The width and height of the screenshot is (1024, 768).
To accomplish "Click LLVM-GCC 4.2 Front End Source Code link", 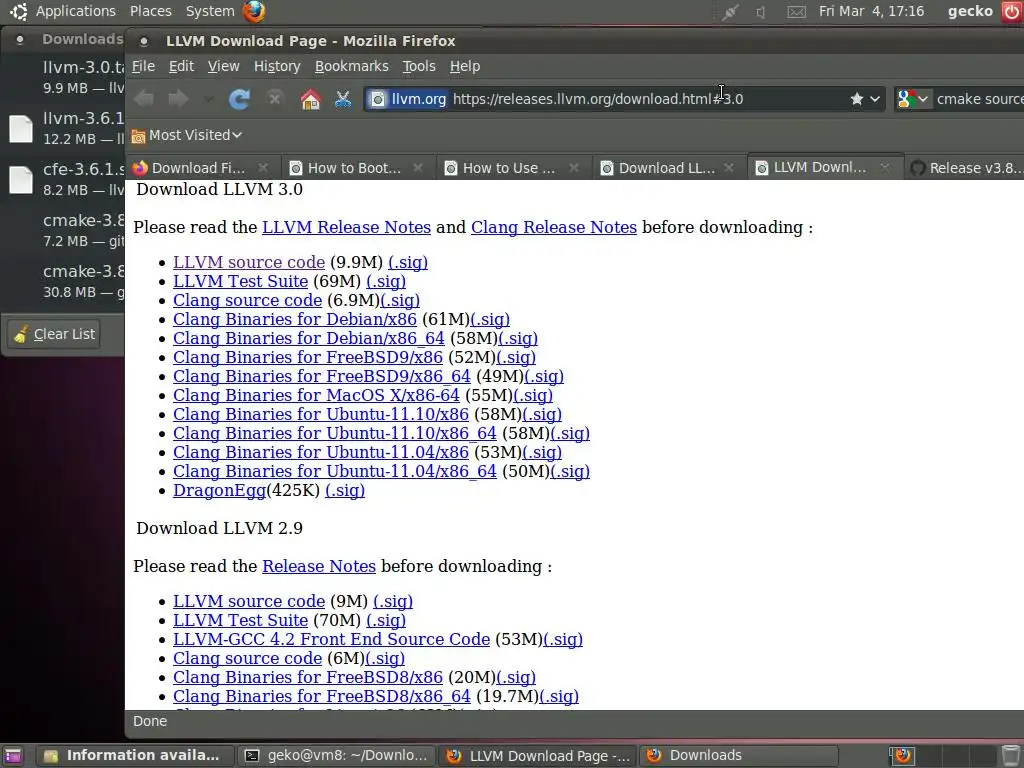I will tap(332, 639).
